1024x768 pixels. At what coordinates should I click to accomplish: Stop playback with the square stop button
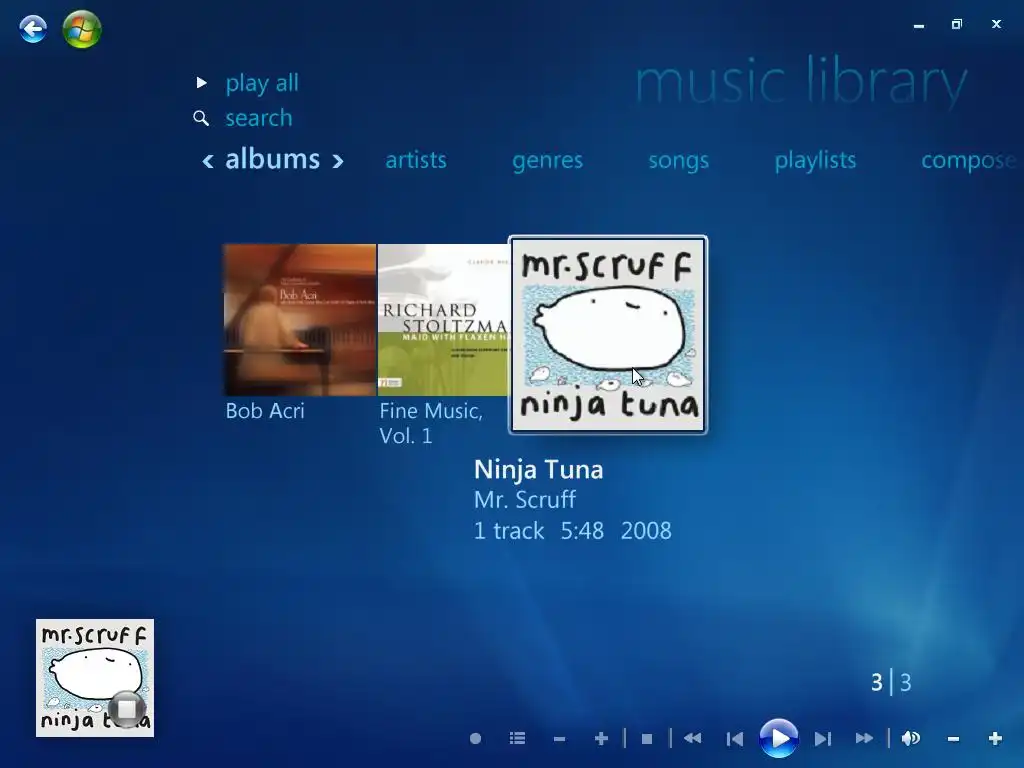[x=647, y=739]
